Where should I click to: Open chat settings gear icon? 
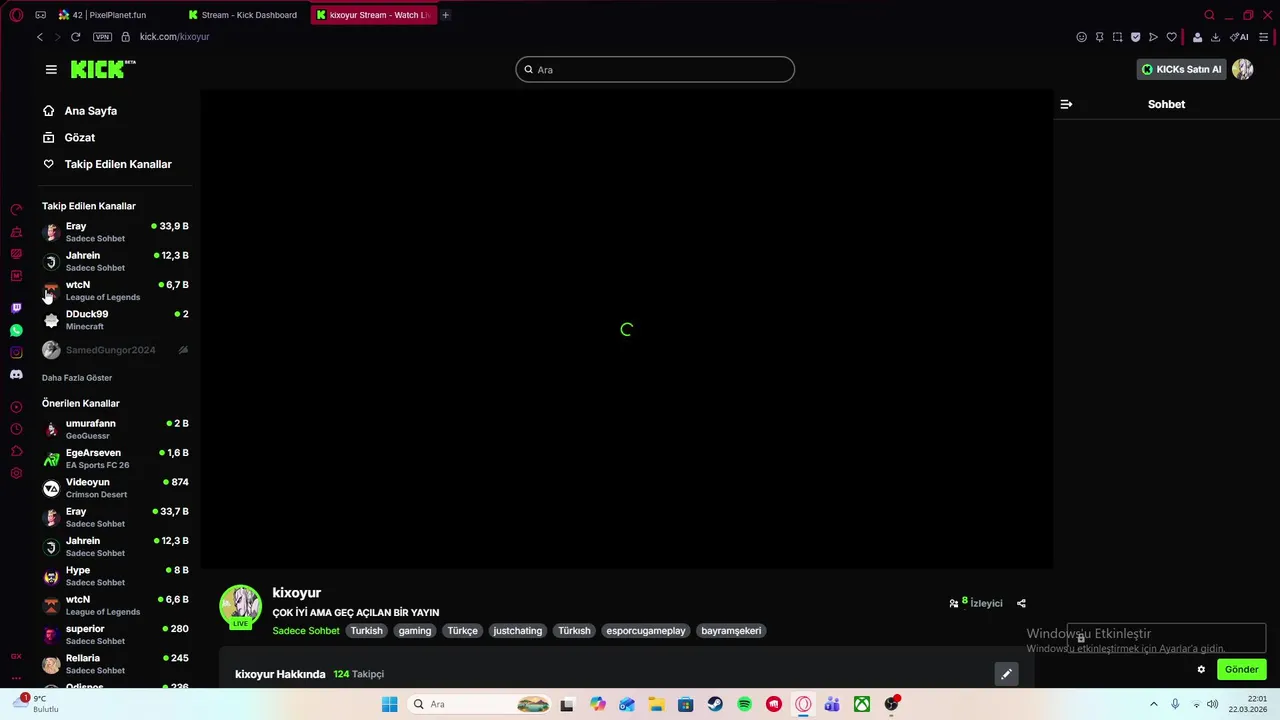tap(1201, 670)
